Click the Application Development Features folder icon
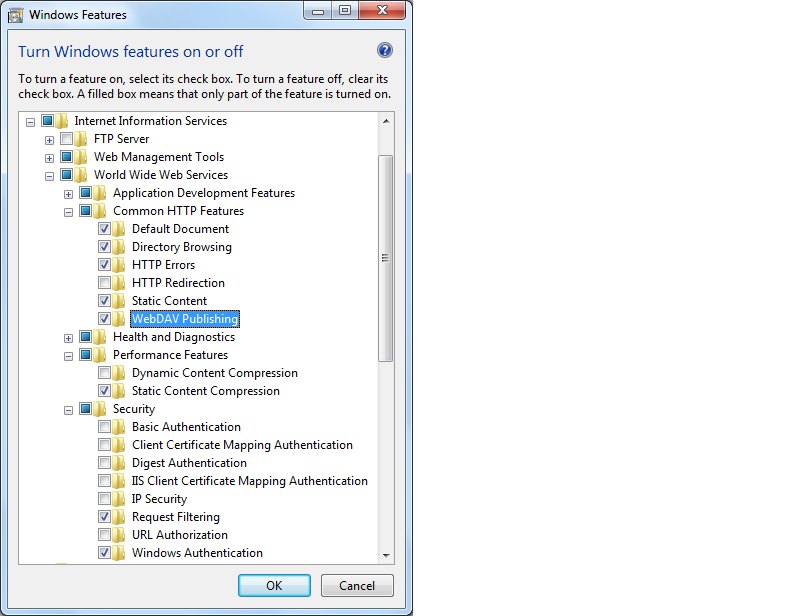 pyautogui.click(x=99, y=193)
